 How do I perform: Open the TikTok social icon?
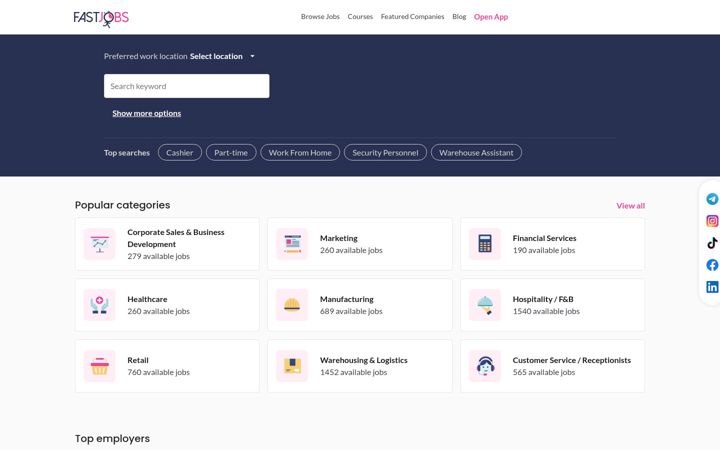[712, 243]
